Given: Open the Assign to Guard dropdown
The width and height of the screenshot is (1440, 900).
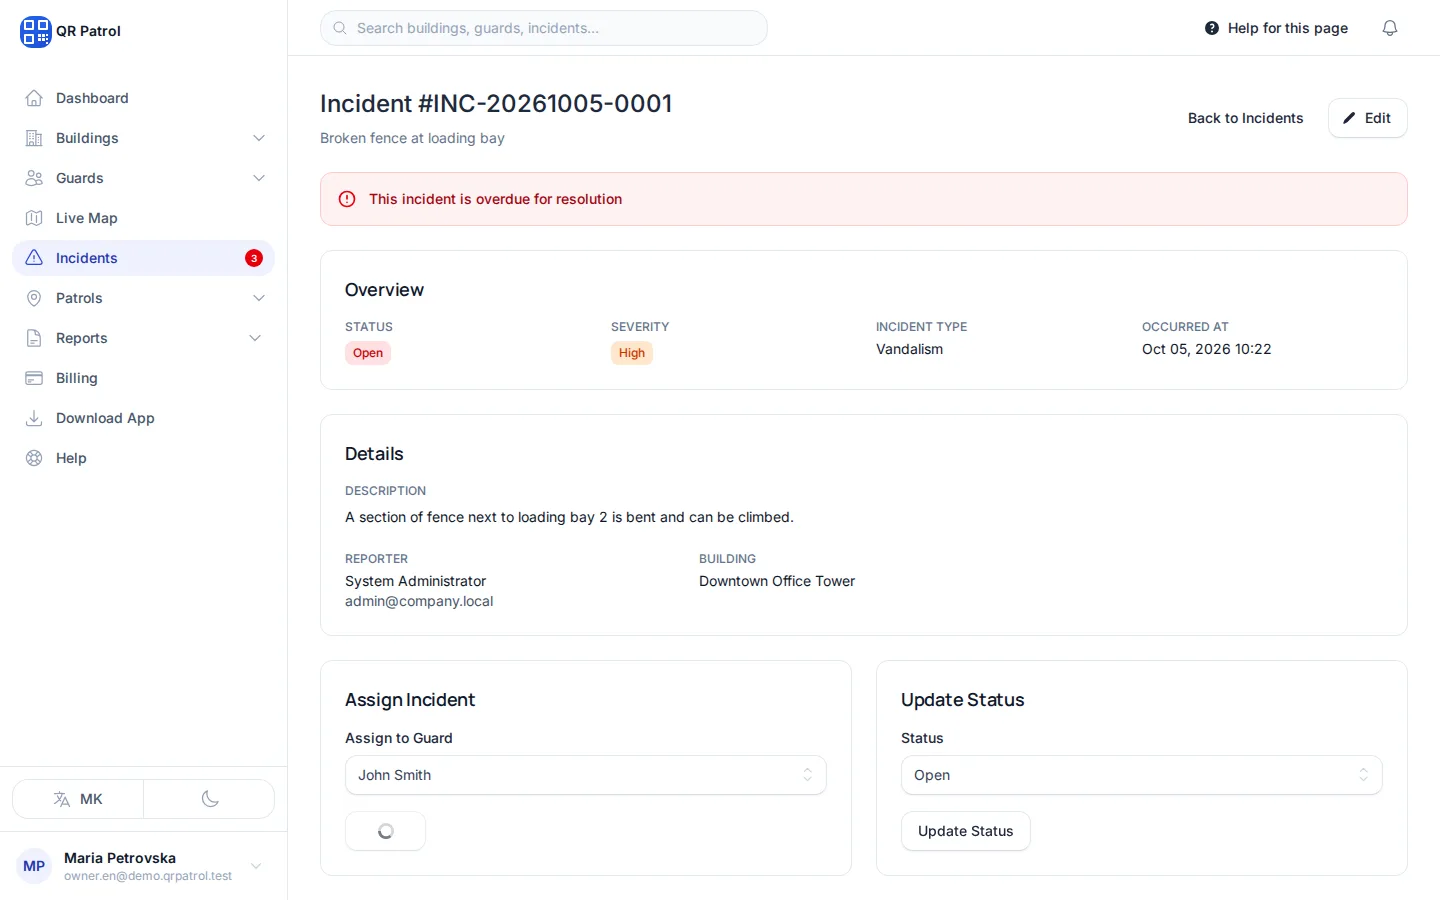Looking at the screenshot, I should pyautogui.click(x=586, y=775).
